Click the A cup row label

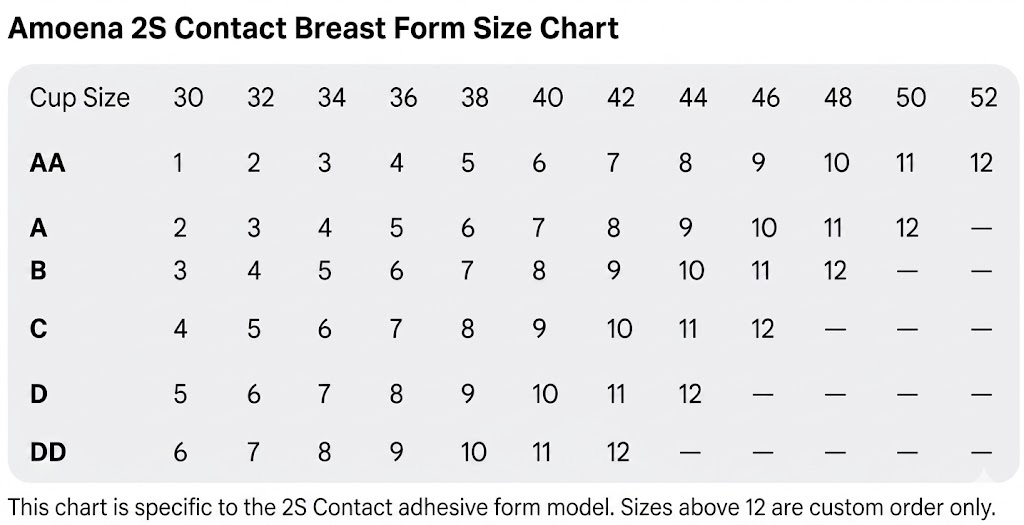coord(39,228)
